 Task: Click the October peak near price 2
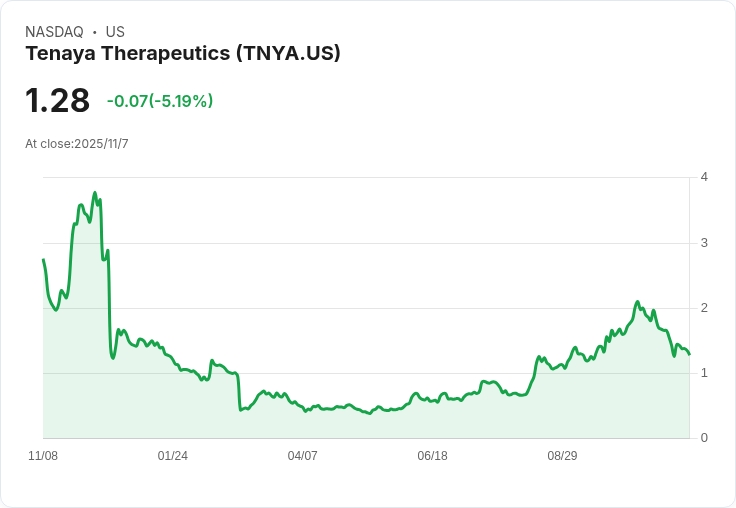pos(637,302)
